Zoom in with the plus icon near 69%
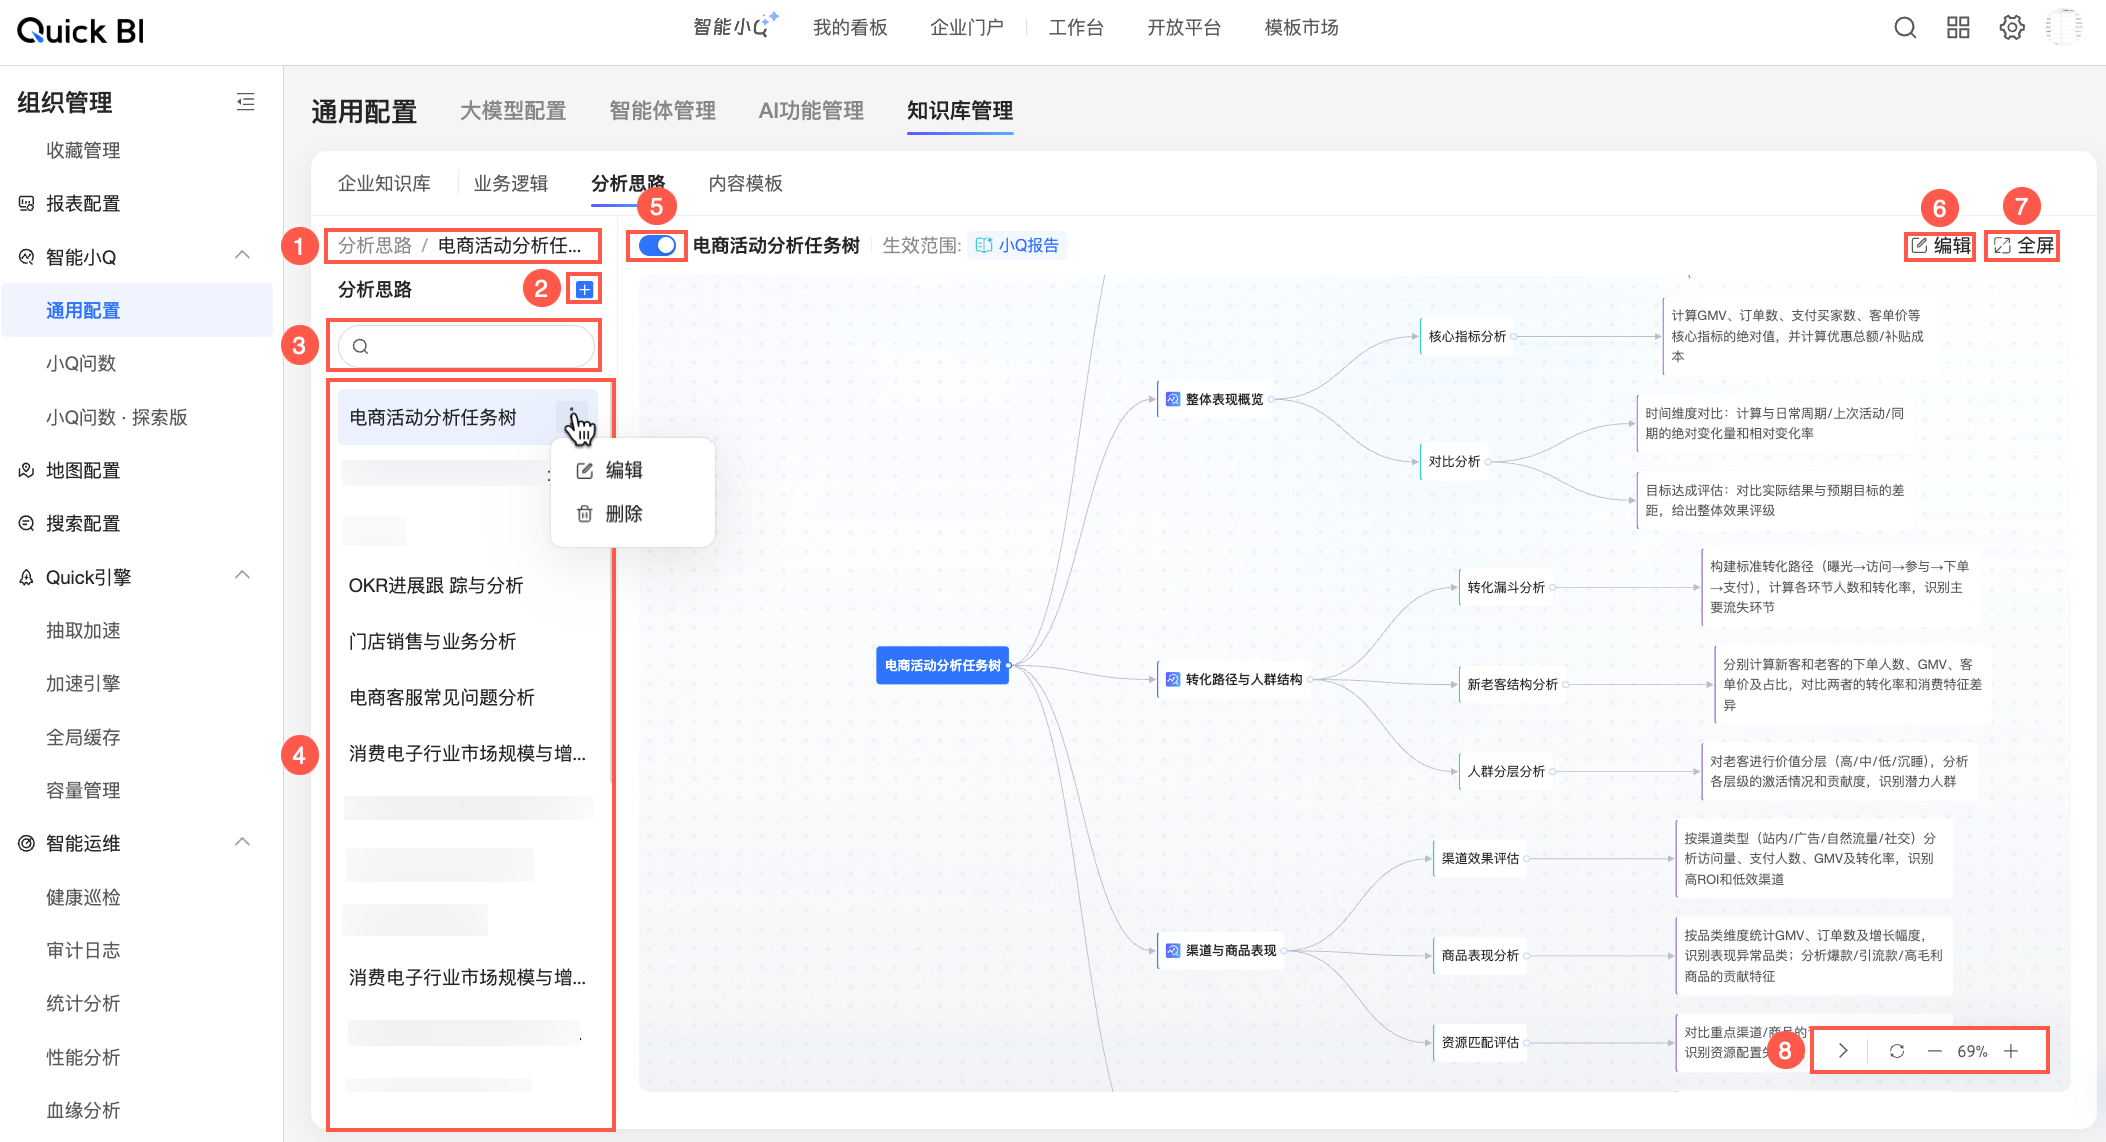The height and width of the screenshot is (1142, 2106). tap(2011, 1051)
